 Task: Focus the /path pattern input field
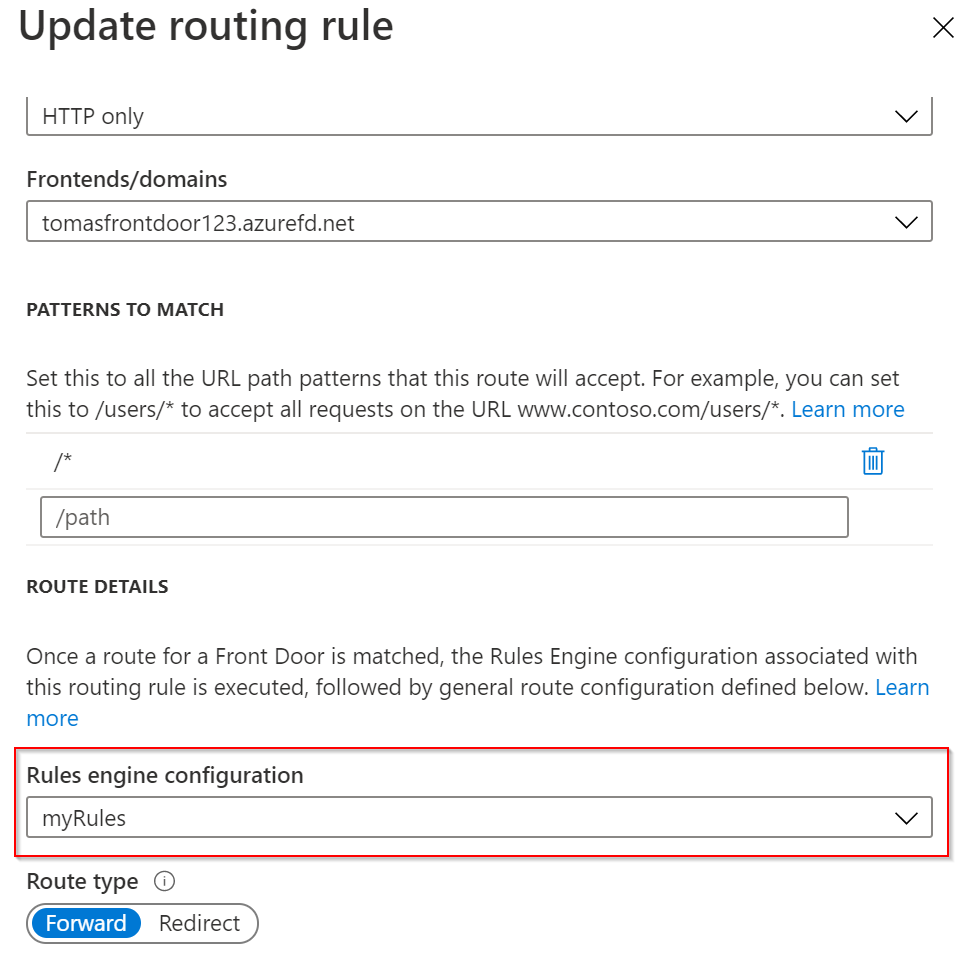pyautogui.click(x=444, y=518)
